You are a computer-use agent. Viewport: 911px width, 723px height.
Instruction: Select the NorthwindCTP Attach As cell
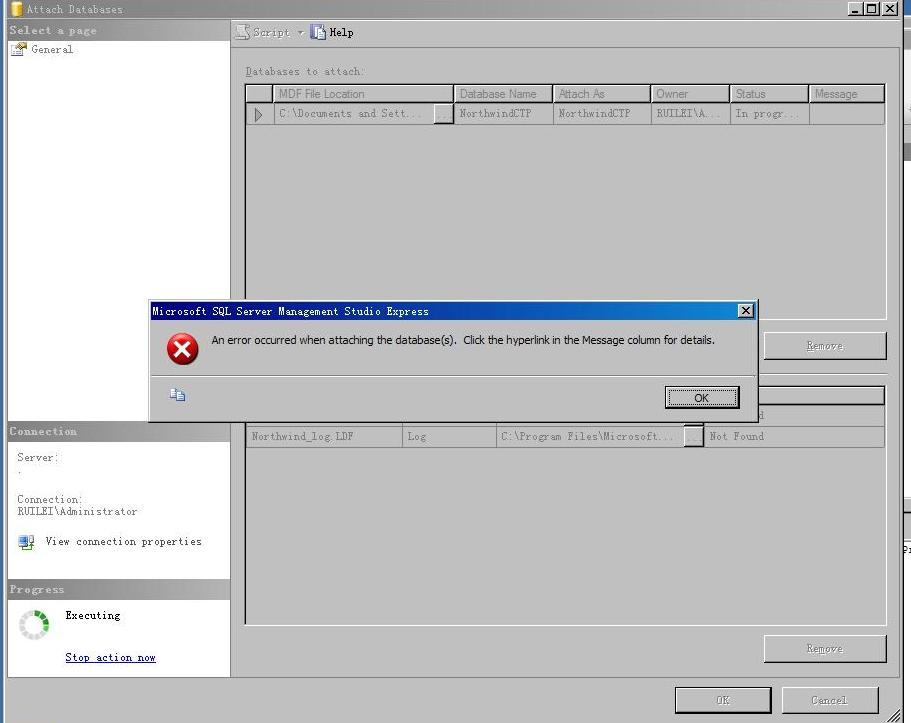click(x=602, y=114)
